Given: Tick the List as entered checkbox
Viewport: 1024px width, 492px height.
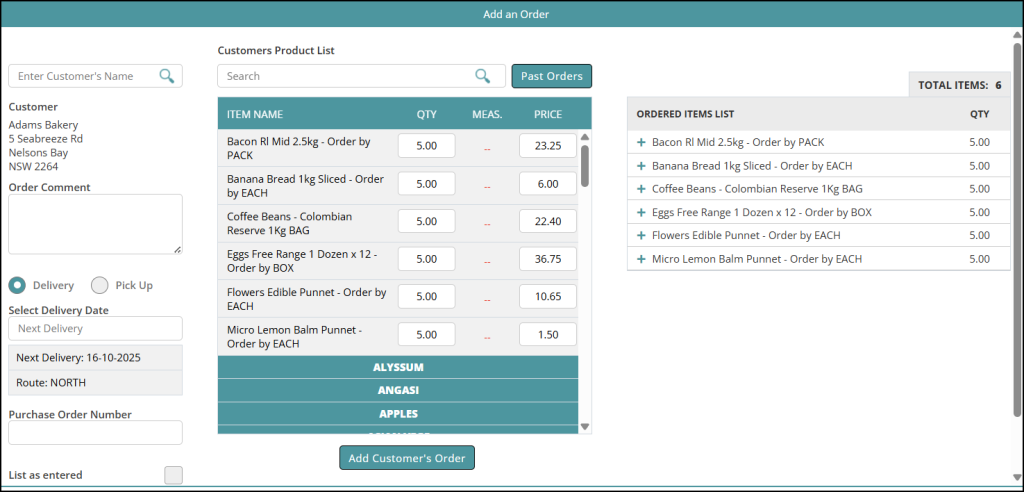Looking at the screenshot, I should pyautogui.click(x=173, y=475).
